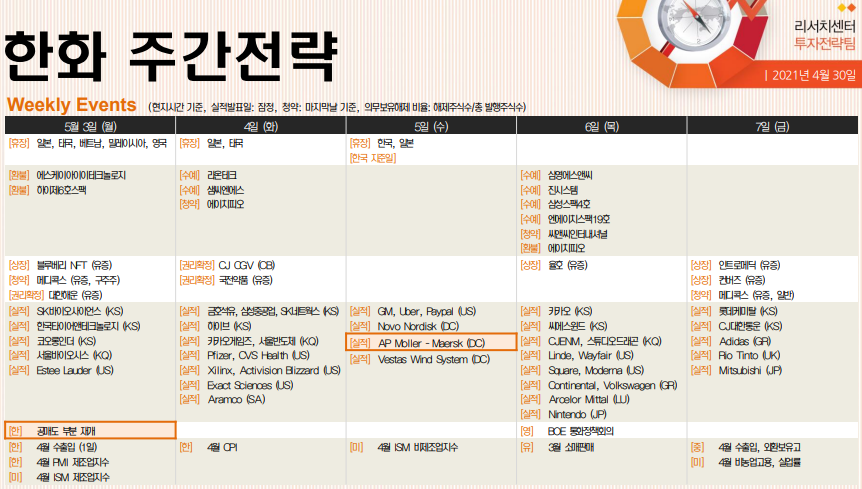Click the '한화 주간전략' title
The width and height of the screenshot is (862, 489).
coord(171,57)
